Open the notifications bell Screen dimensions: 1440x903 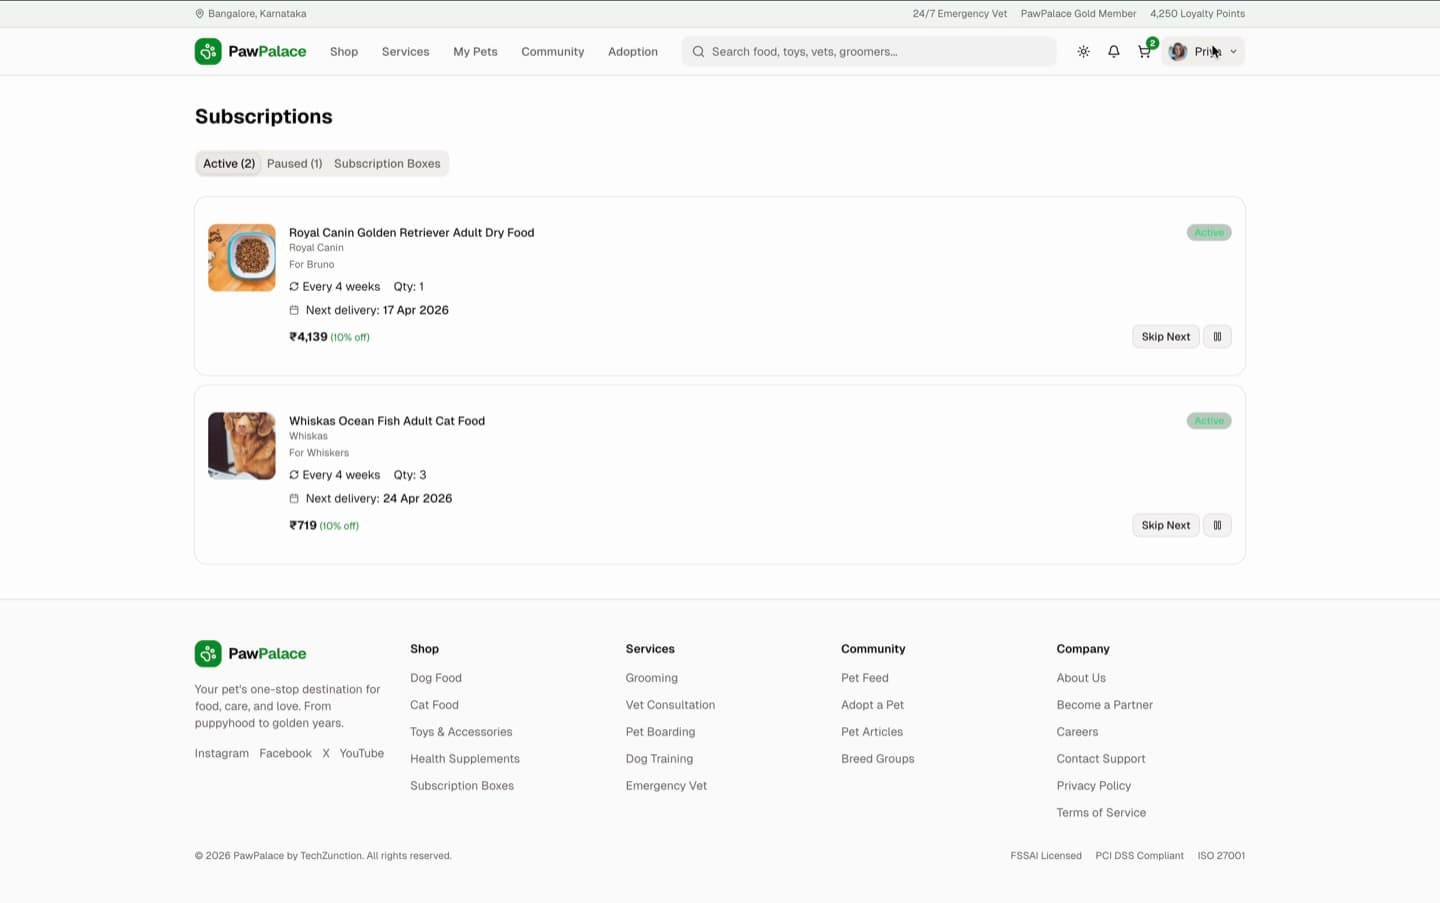(1113, 51)
